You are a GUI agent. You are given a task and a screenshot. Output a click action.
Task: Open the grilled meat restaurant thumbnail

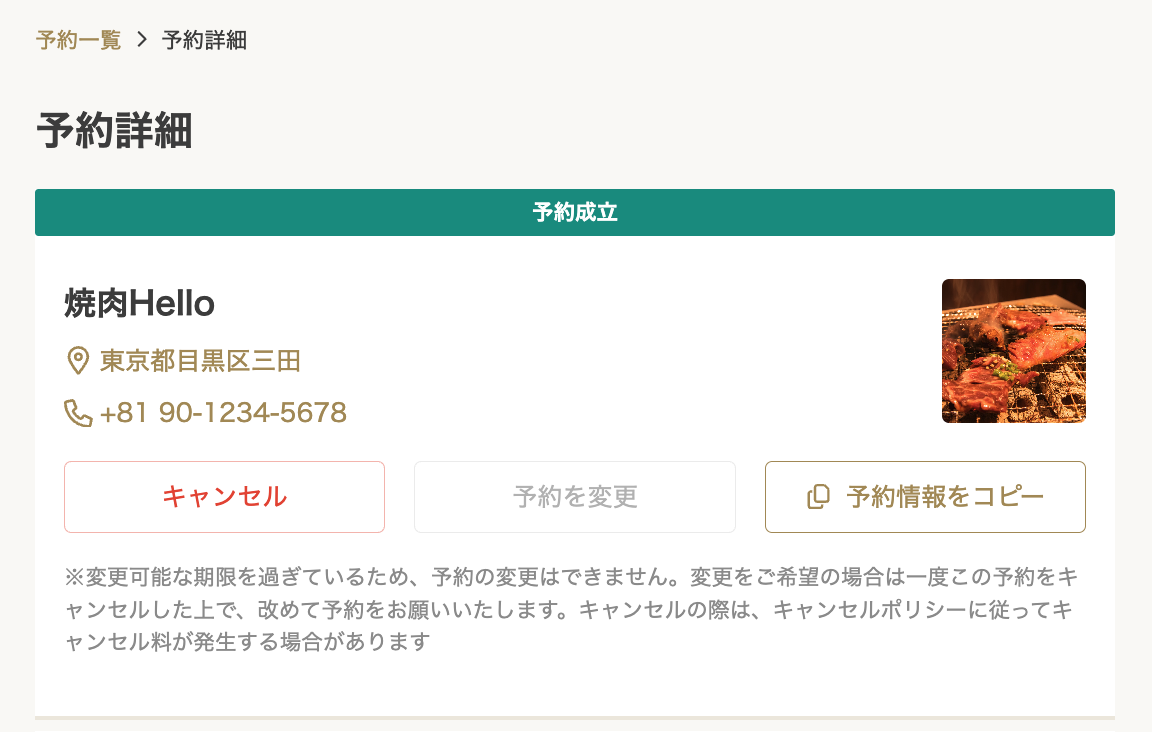point(1013,351)
